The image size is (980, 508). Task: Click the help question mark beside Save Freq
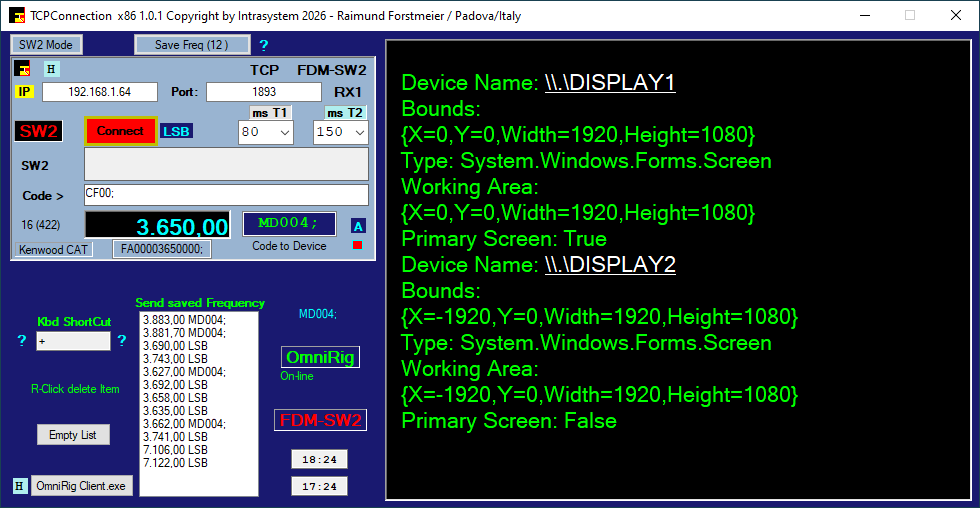point(264,45)
